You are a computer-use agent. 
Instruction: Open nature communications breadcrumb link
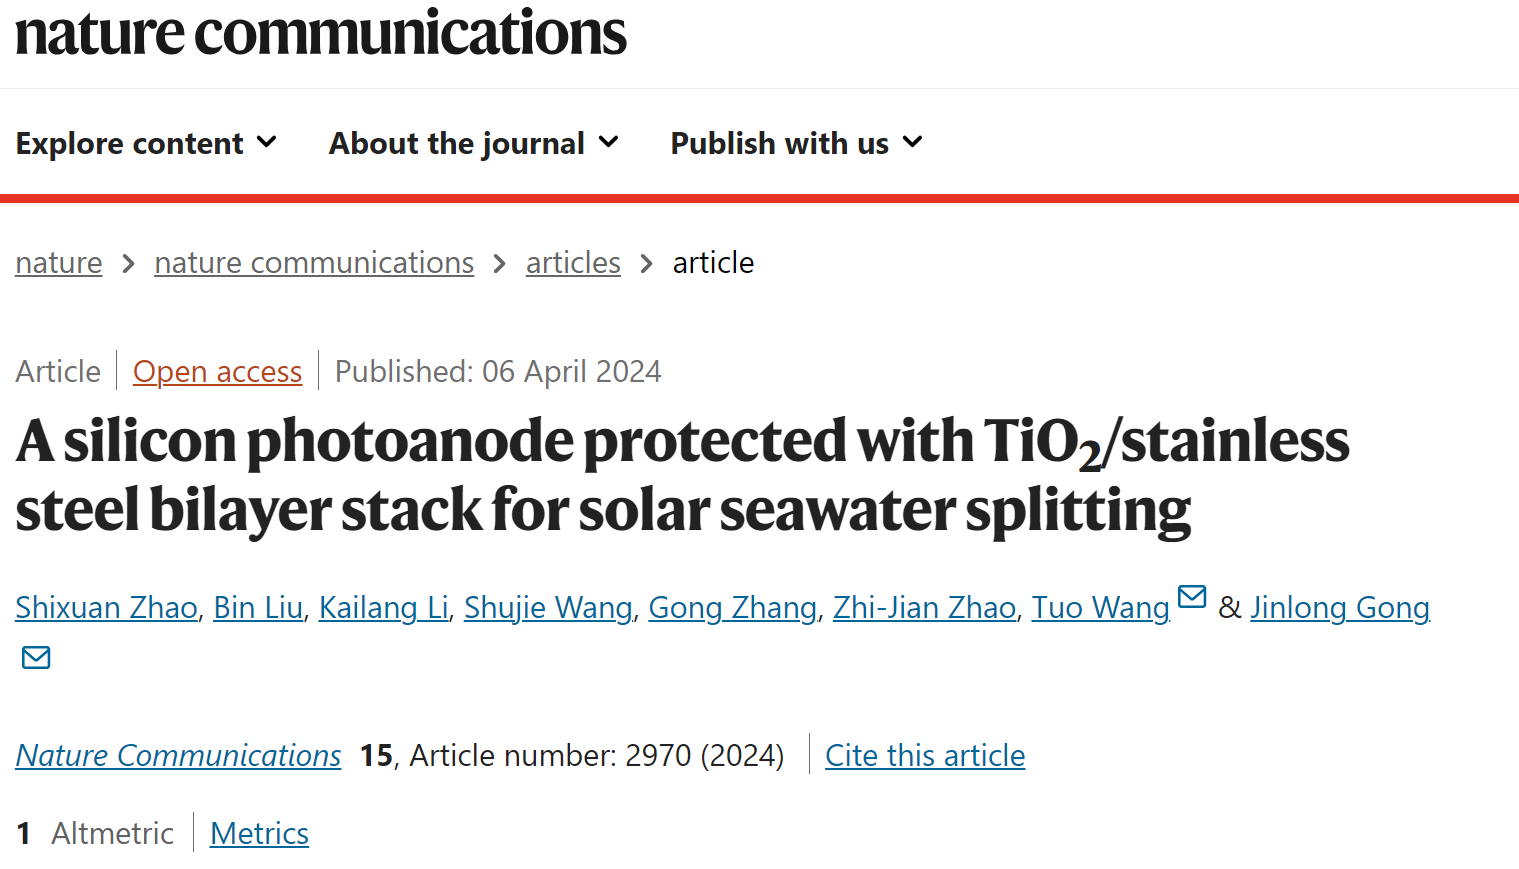pos(314,262)
